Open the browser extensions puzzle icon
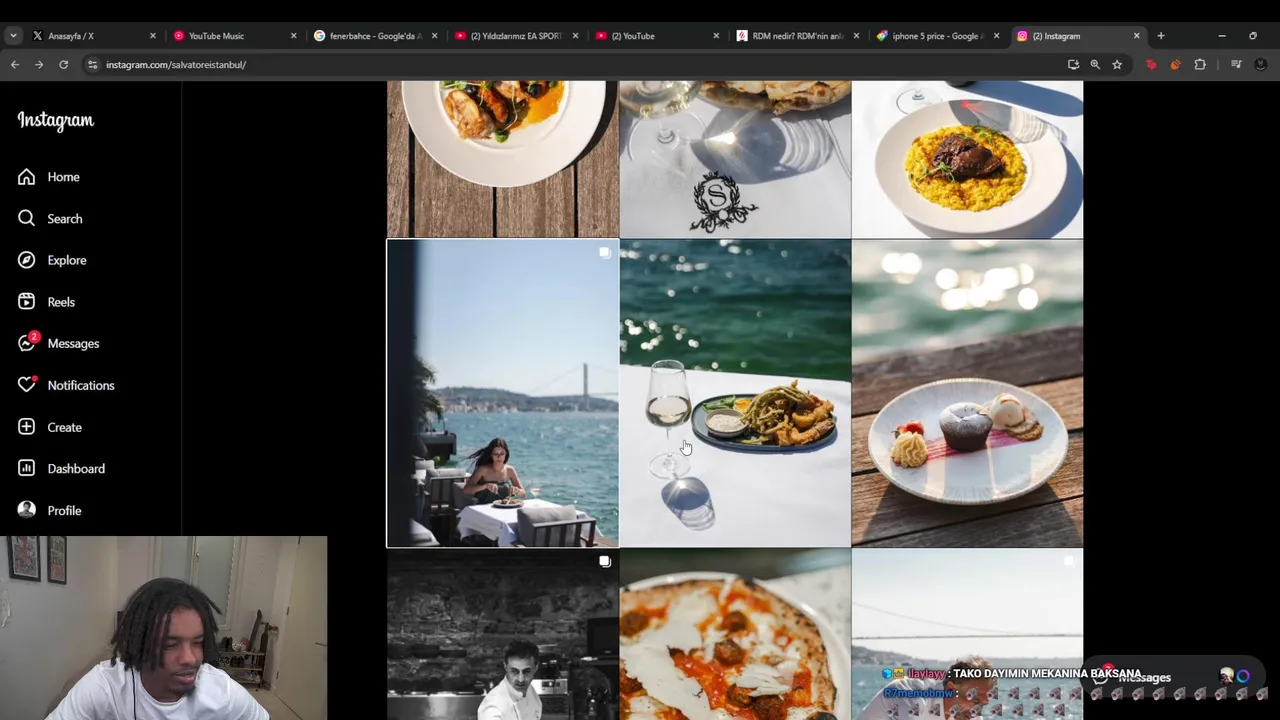The image size is (1280, 720). (1200, 64)
